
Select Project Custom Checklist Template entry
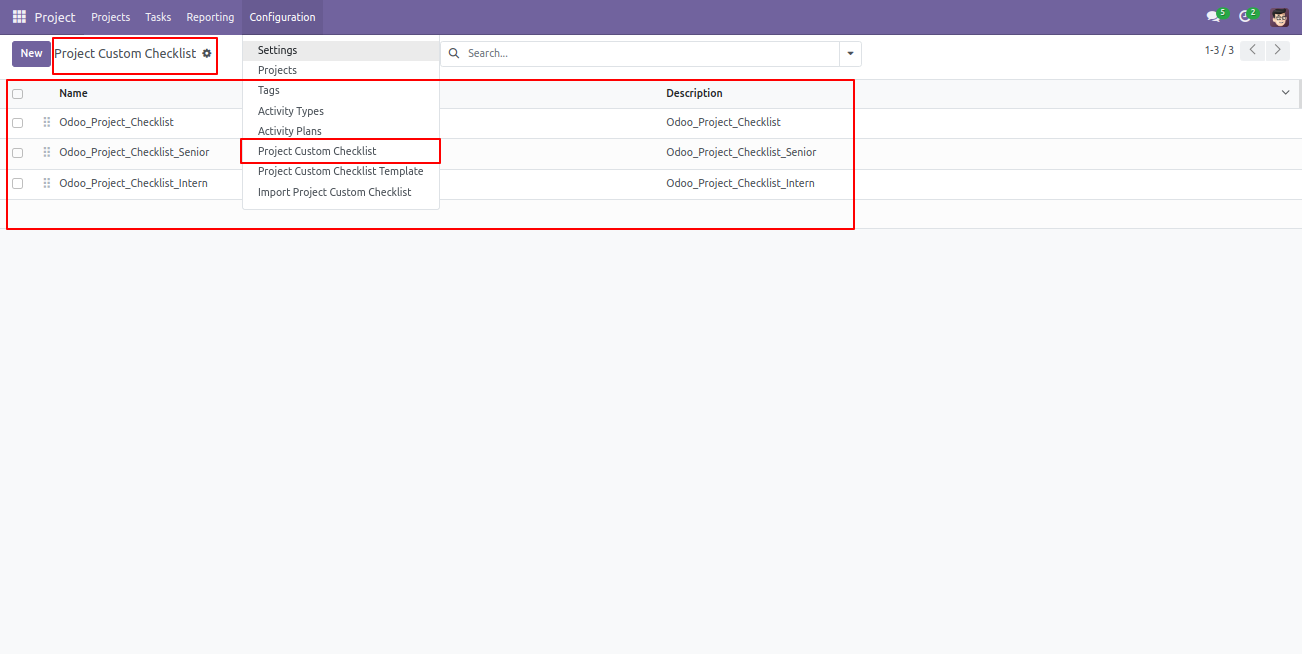[341, 171]
